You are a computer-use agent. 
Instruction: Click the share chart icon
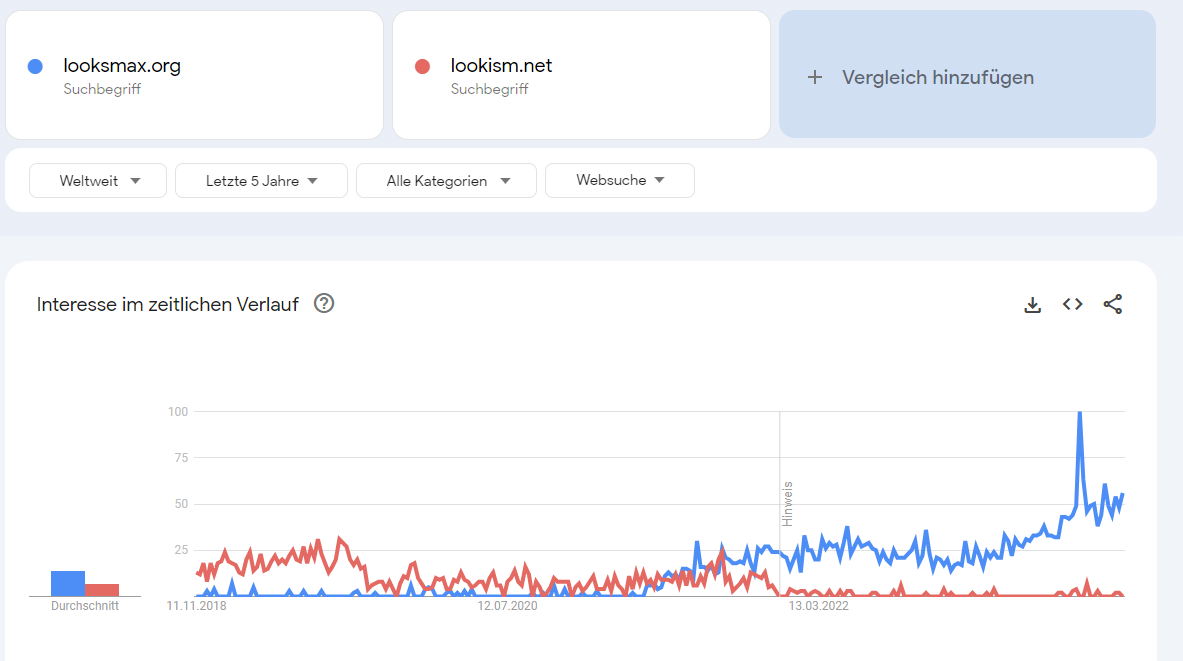point(1113,304)
